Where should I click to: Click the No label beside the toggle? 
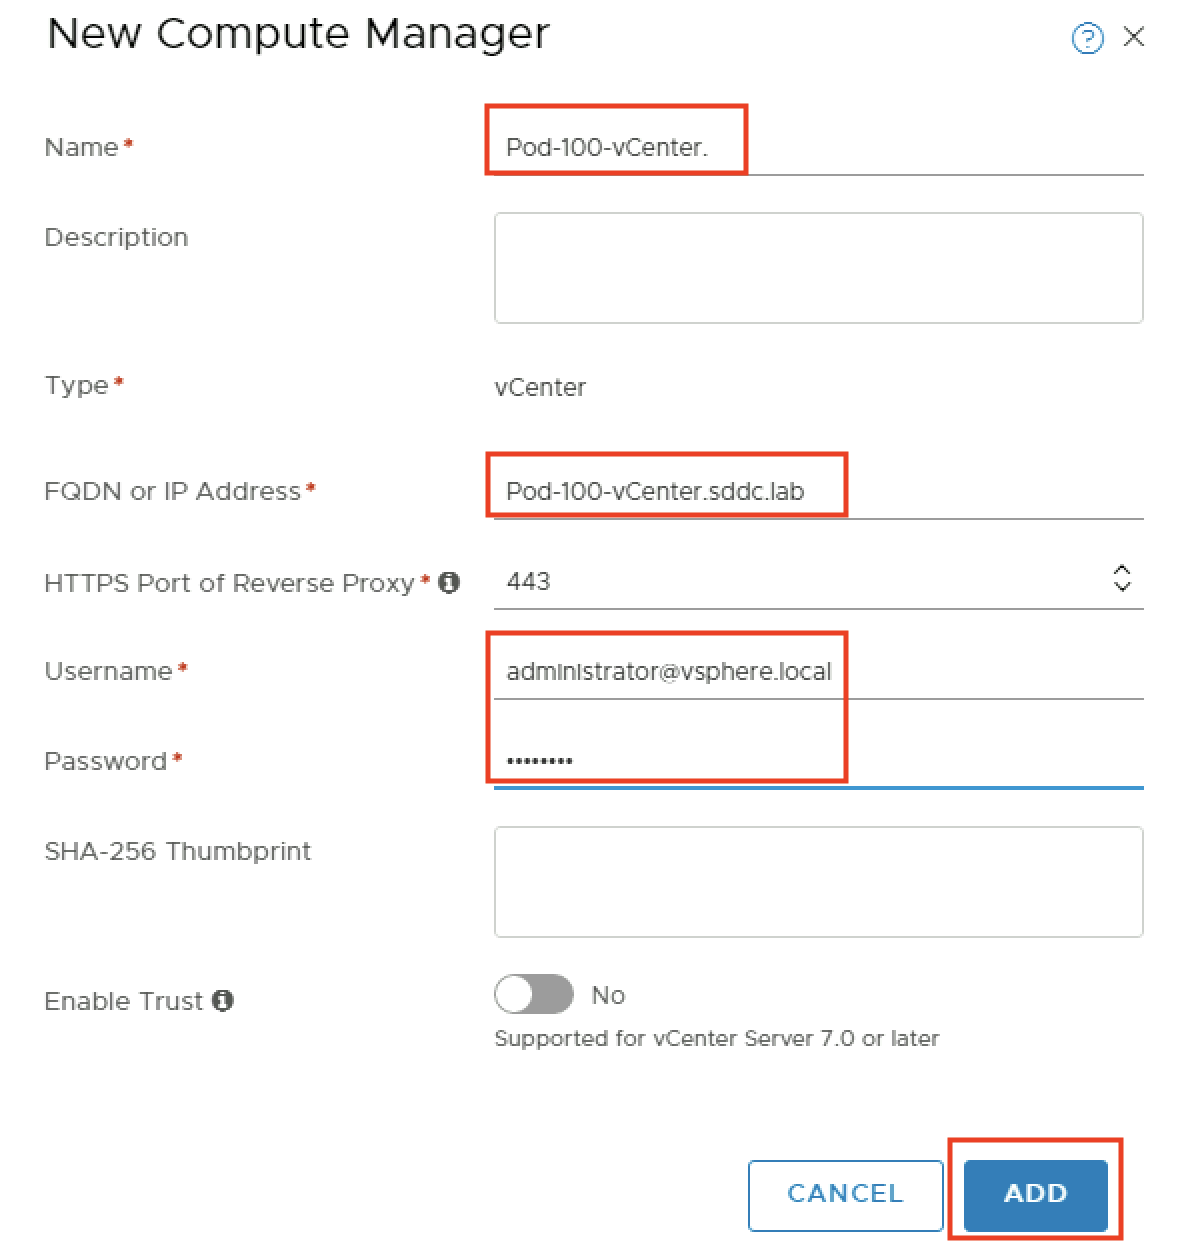(x=608, y=995)
